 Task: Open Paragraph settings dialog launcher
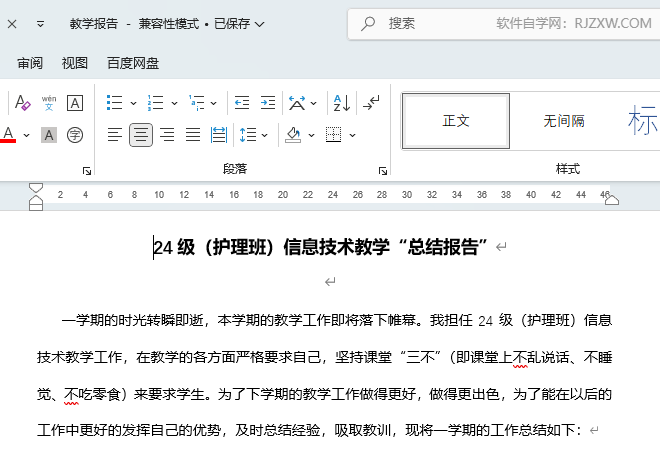383,171
